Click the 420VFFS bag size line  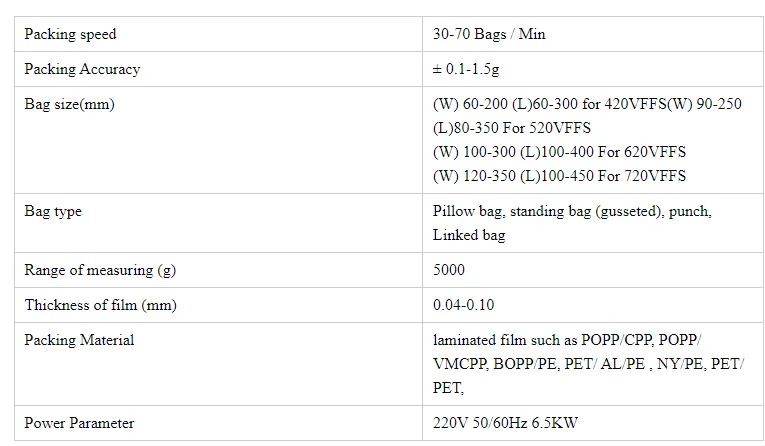pyautogui.click(x=587, y=105)
